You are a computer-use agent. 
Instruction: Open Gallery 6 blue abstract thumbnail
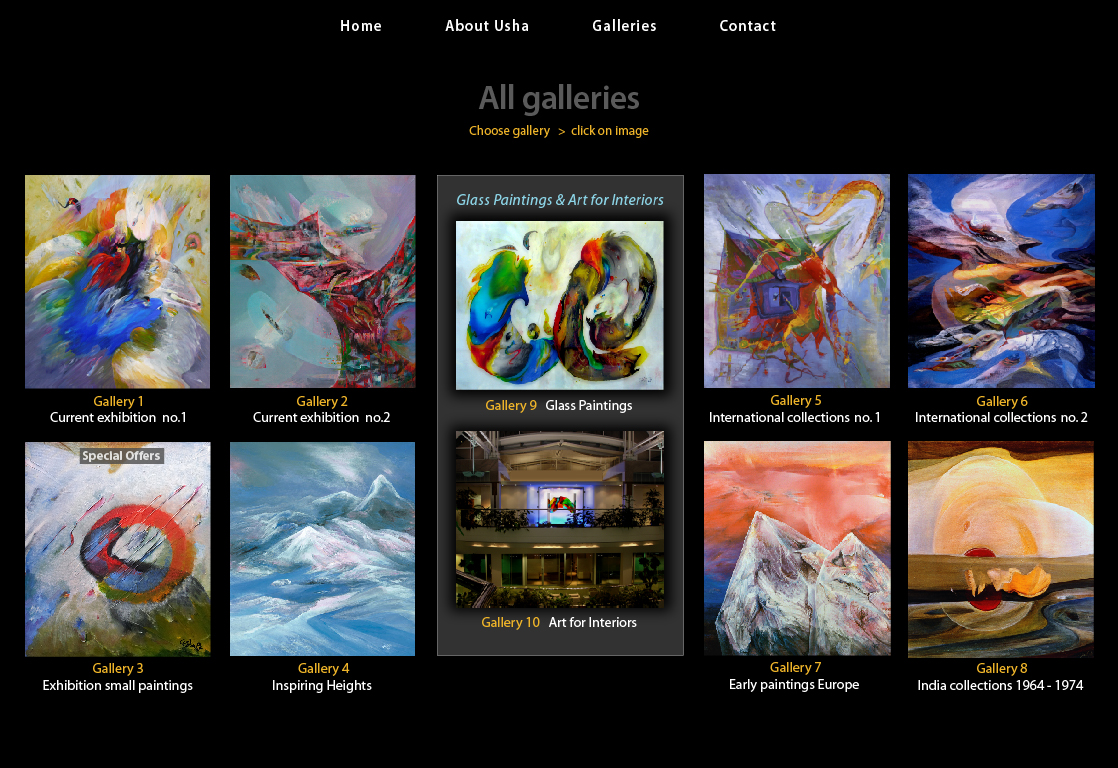coord(1001,281)
